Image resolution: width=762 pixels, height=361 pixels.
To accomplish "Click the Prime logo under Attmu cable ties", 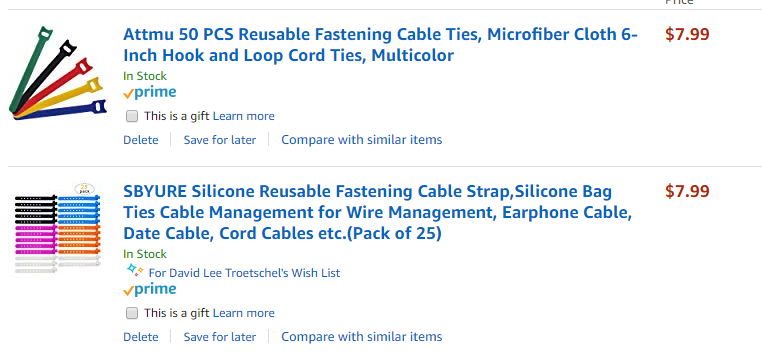I will coord(150,92).
